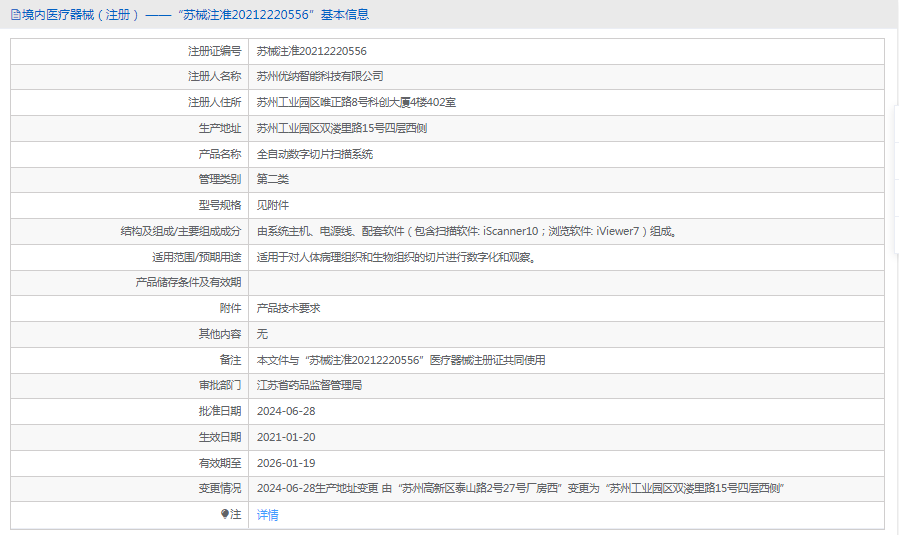Click the structure description mentioning iScanner10
The height and width of the screenshot is (535, 899).
pyautogui.click(x=468, y=231)
